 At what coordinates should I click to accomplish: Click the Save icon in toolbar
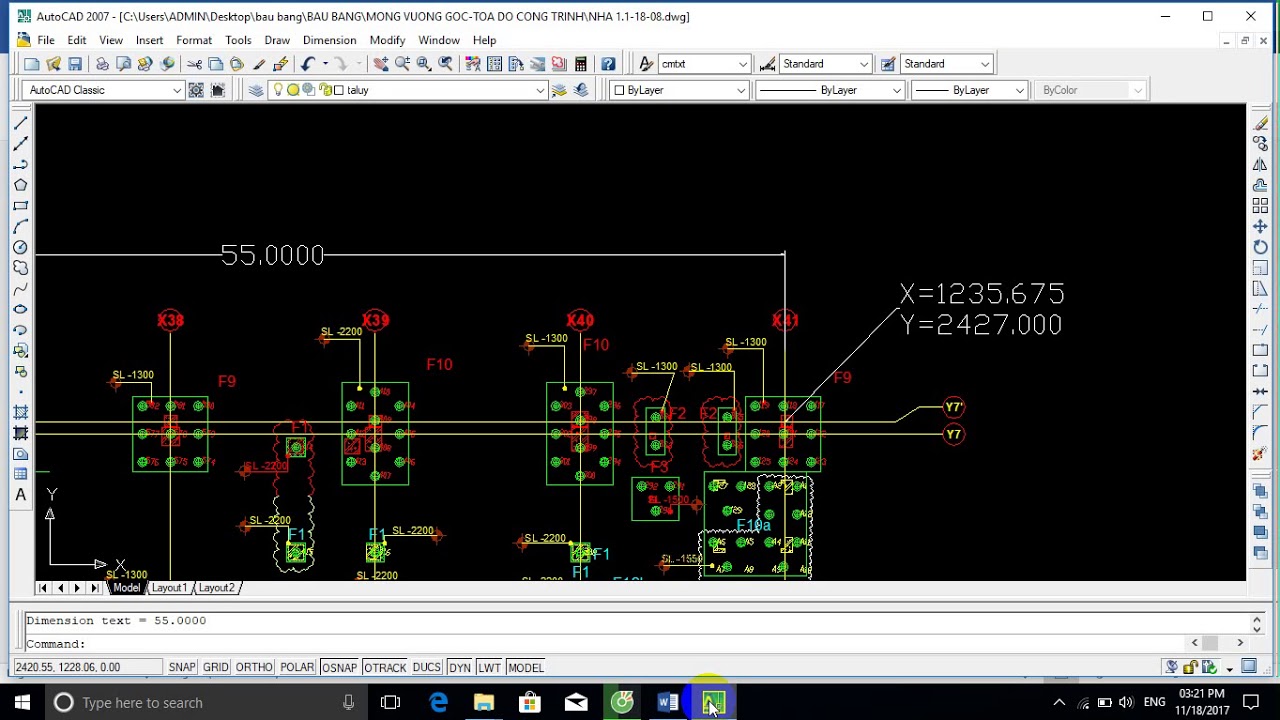tap(75, 64)
